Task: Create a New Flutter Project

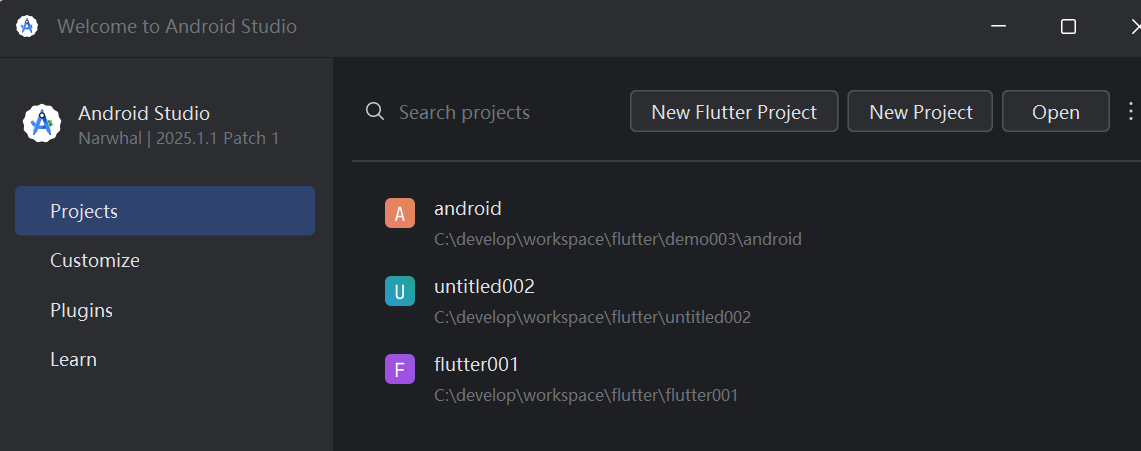Action: (x=734, y=111)
